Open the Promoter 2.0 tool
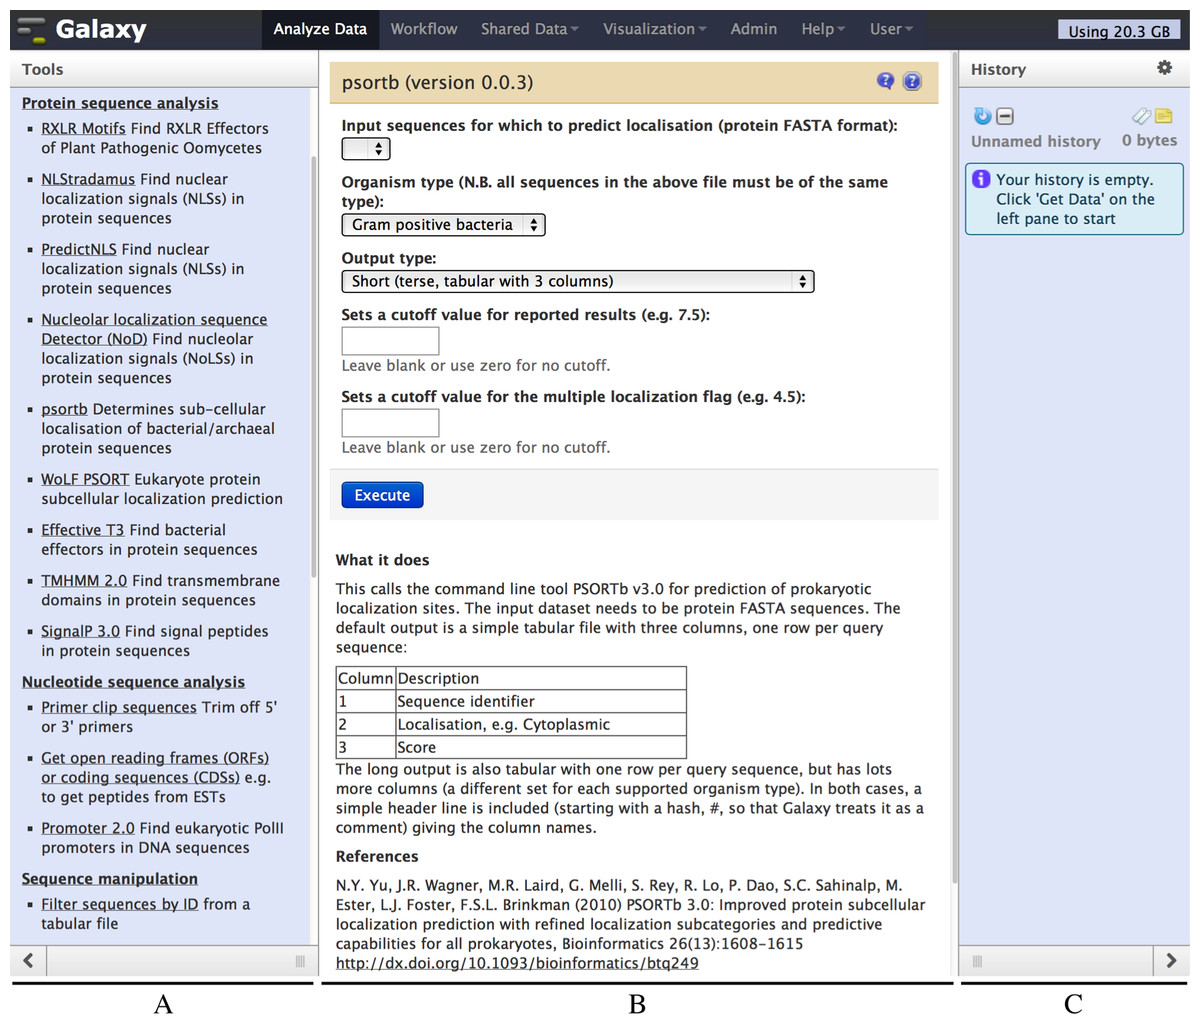Image resolution: width=1200 pixels, height=1024 pixels. point(88,828)
